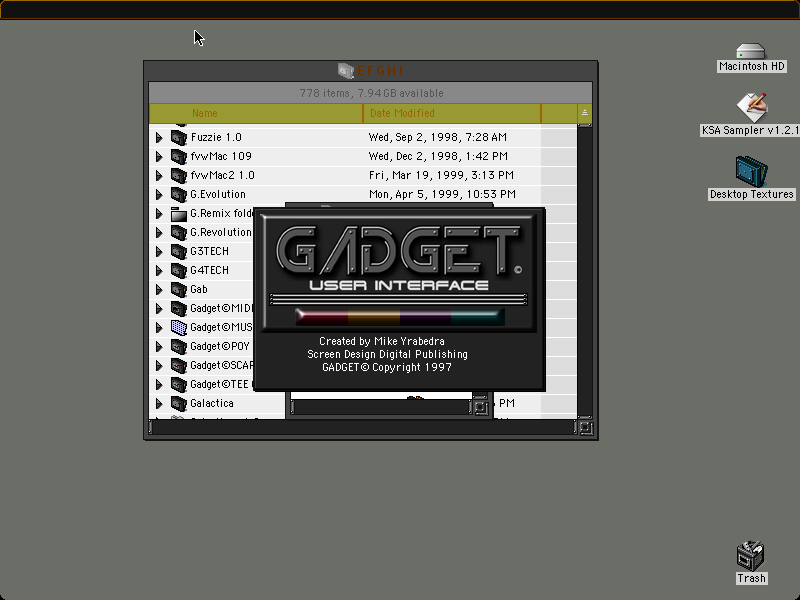Viewport: 800px width, 600px height.
Task: Select the icon beside G3TECH
Action: pos(179,252)
